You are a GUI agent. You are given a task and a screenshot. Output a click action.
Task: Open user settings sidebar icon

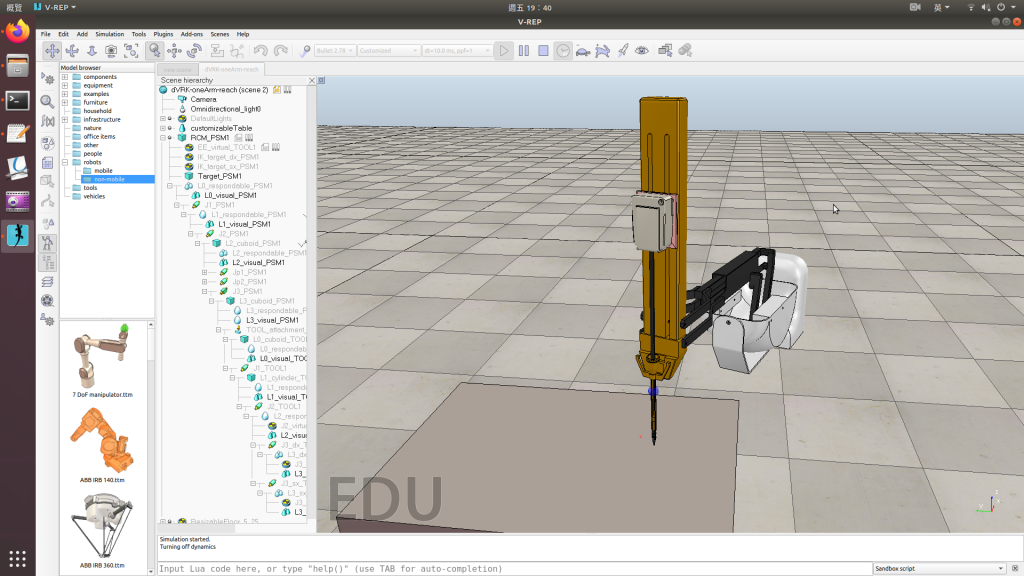[48, 320]
